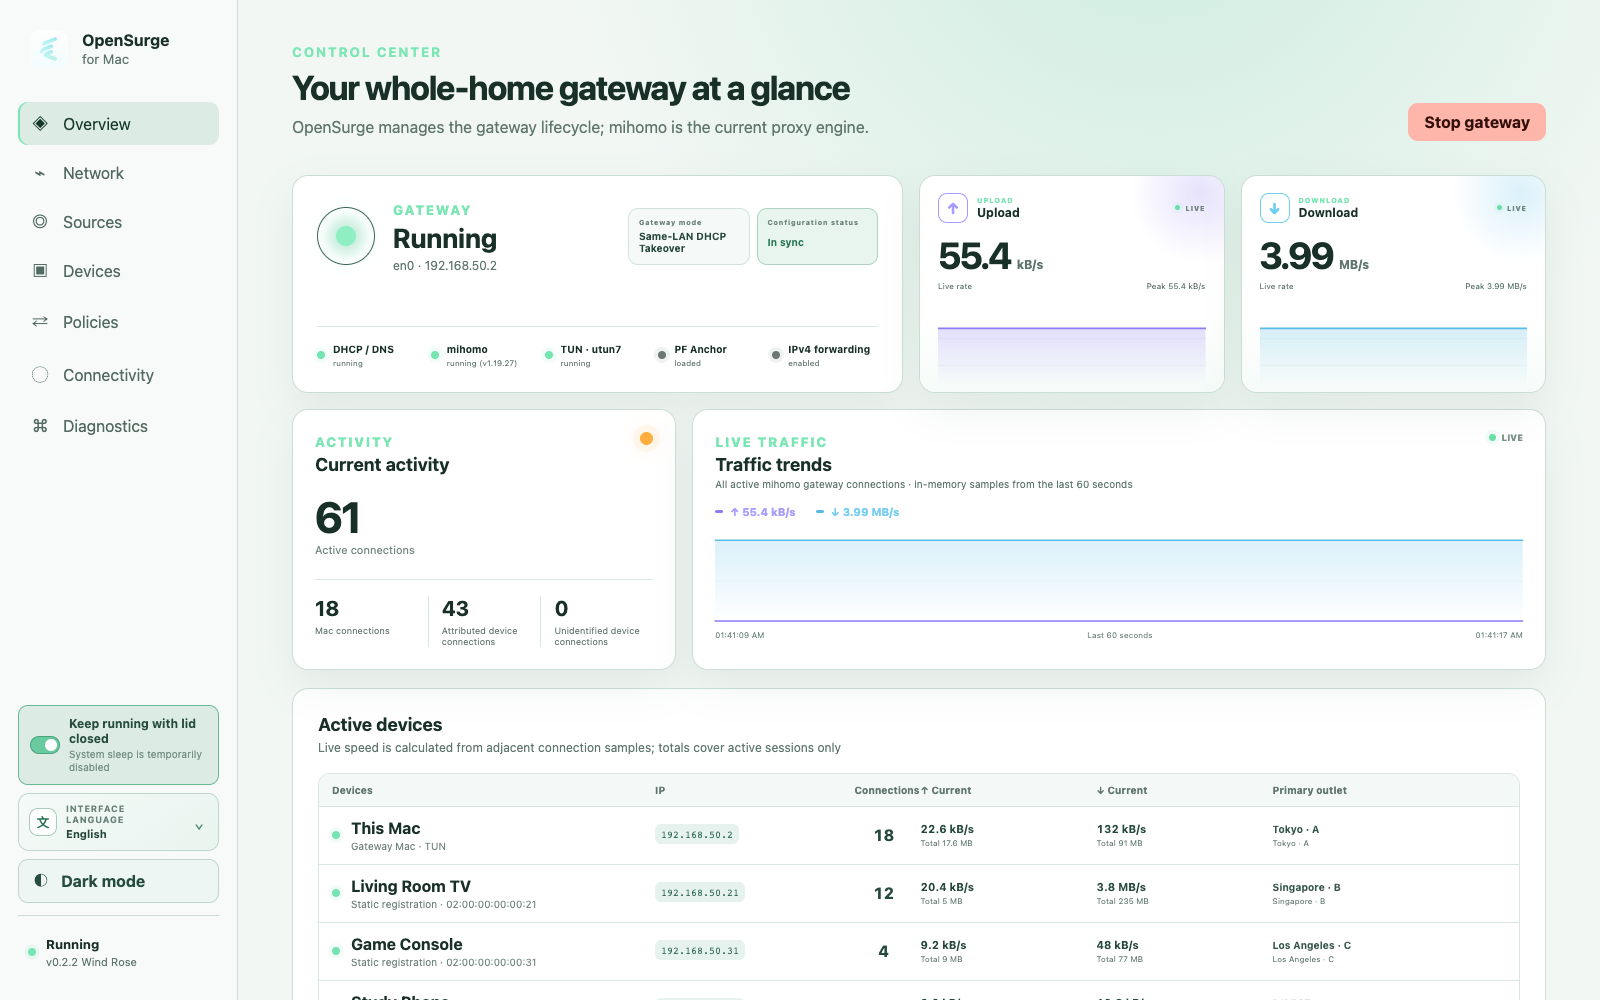Navigate to Diagnostics
This screenshot has width=1600, height=1000.
point(118,426)
